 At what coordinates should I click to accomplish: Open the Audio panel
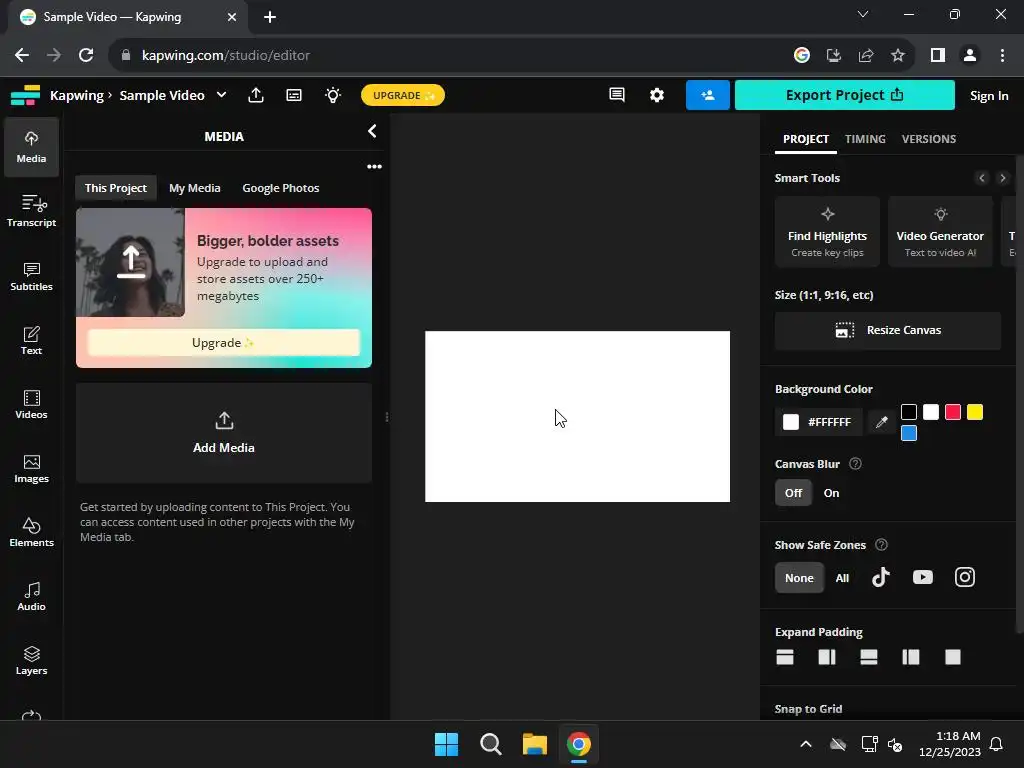click(31, 596)
